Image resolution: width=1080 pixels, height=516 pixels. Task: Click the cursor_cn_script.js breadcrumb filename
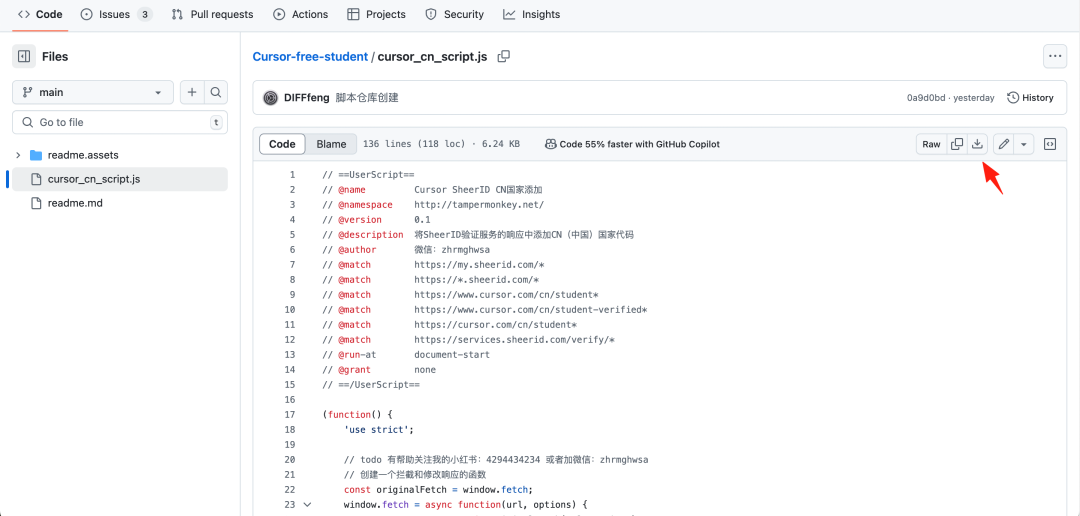[x=433, y=56]
